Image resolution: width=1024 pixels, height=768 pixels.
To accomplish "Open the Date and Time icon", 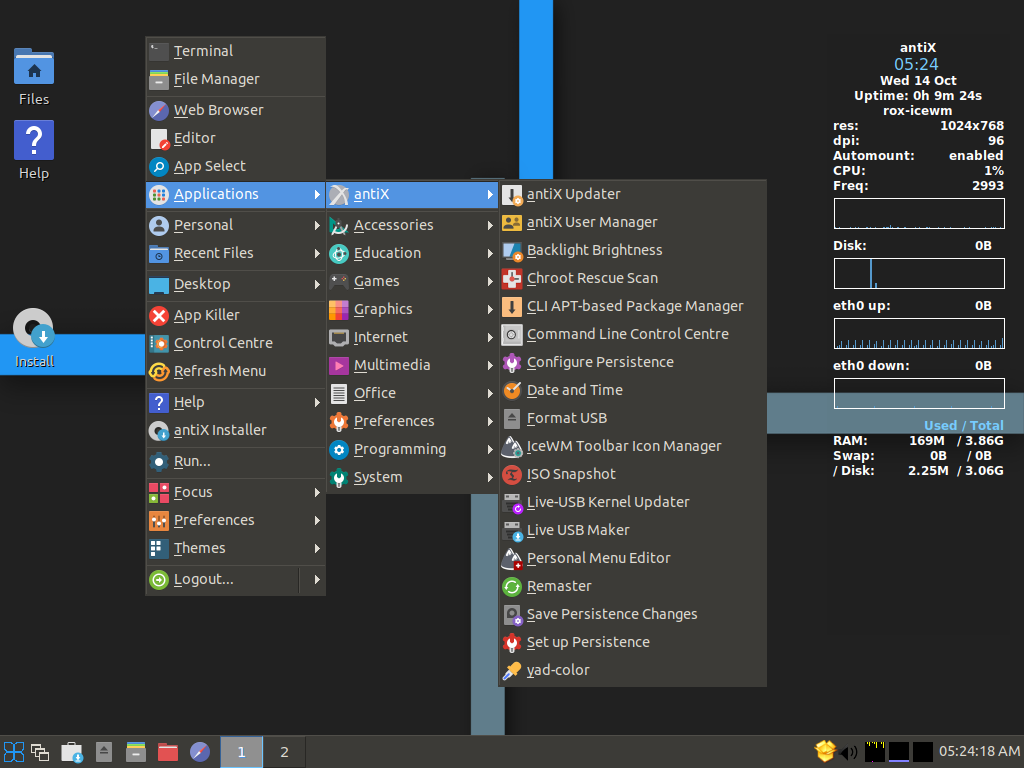I will [x=512, y=391].
